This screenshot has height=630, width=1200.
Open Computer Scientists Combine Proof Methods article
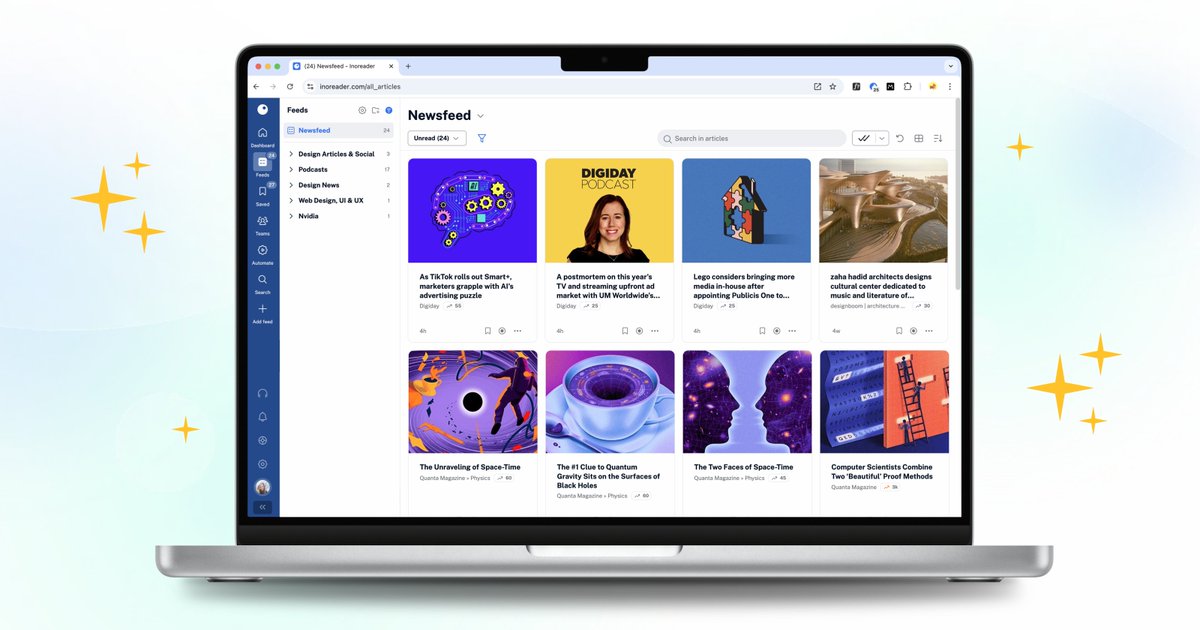(882, 472)
